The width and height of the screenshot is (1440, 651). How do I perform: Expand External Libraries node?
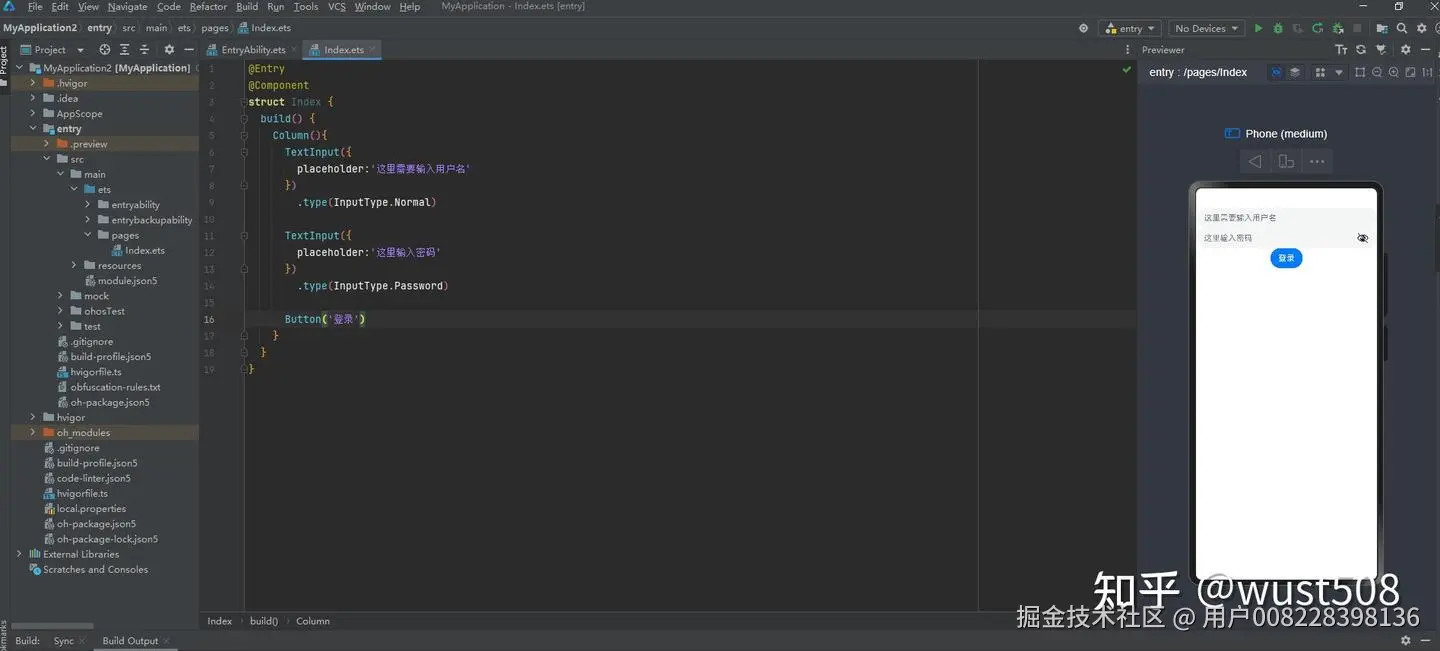coord(19,554)
